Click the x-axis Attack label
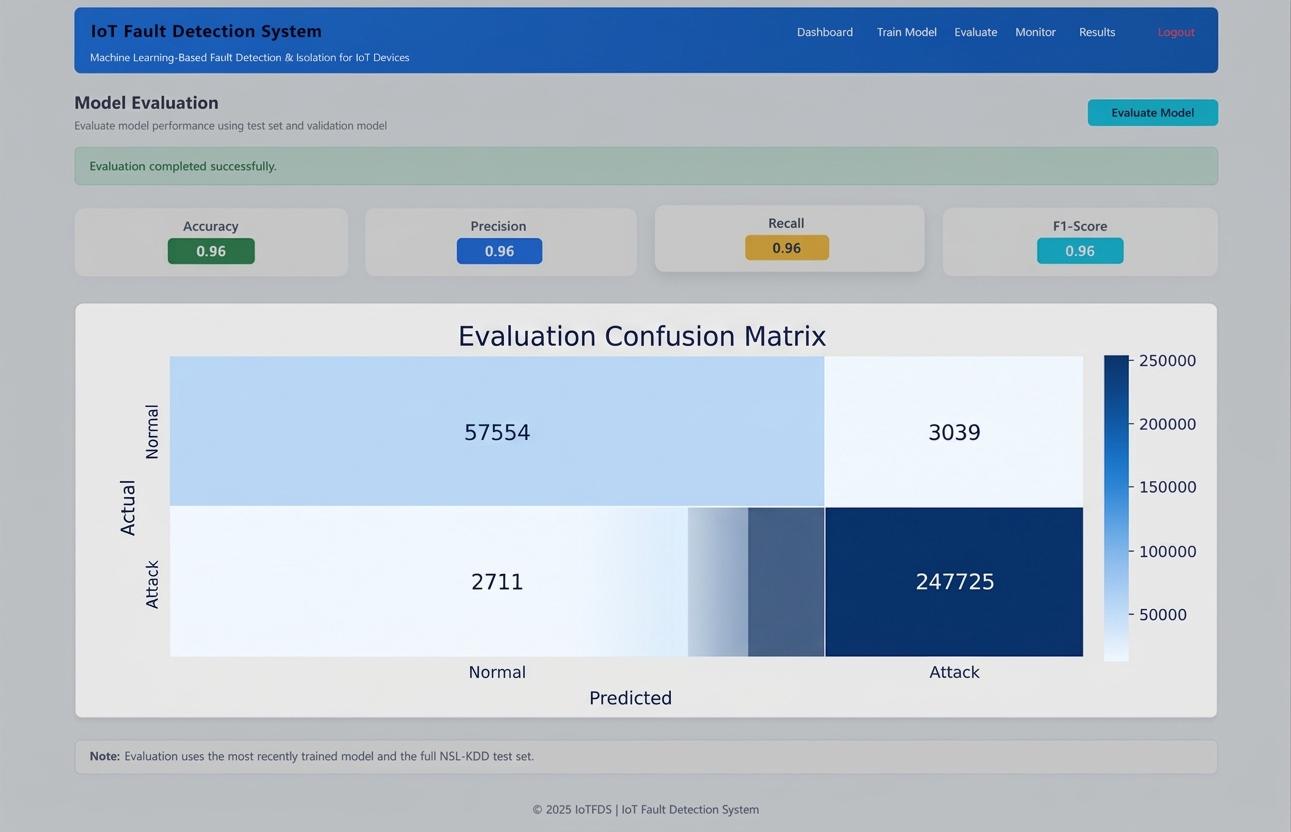The width and height of the screenshot is (1291, 832). tap(954, 672)
